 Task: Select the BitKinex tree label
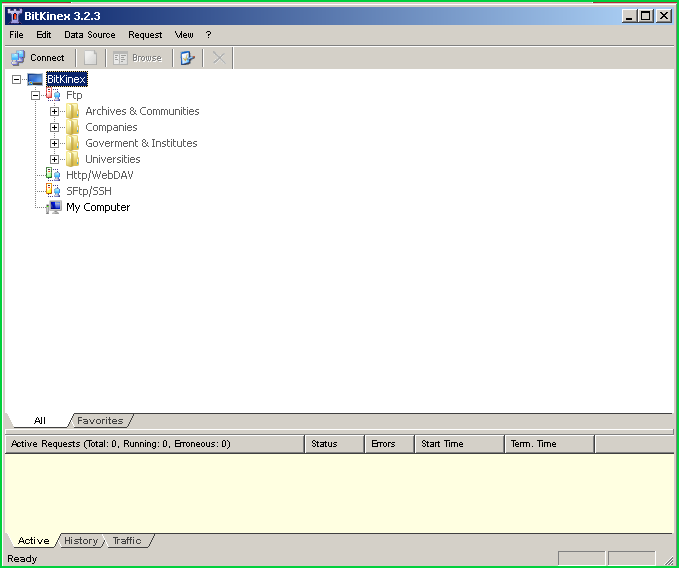click(x=67, y=79)
